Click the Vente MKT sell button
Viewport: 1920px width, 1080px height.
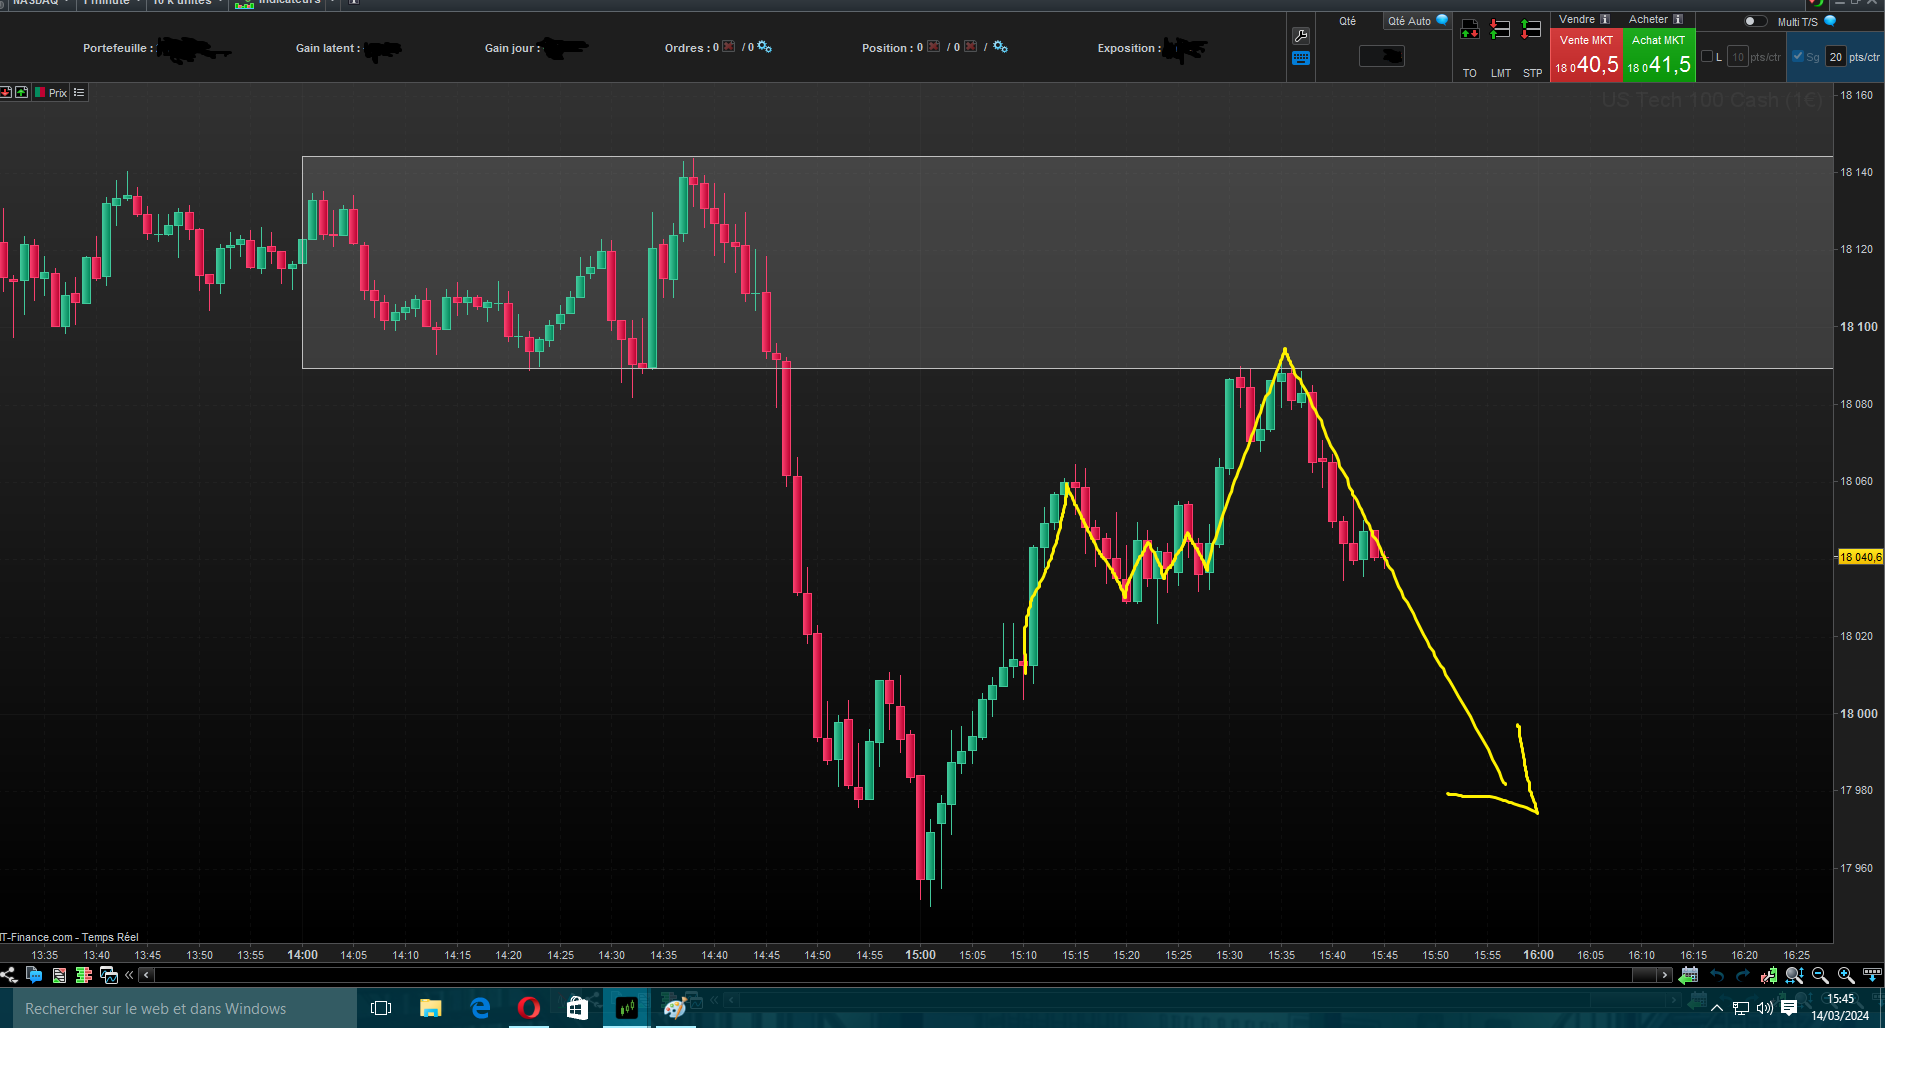click(1586, 56)
